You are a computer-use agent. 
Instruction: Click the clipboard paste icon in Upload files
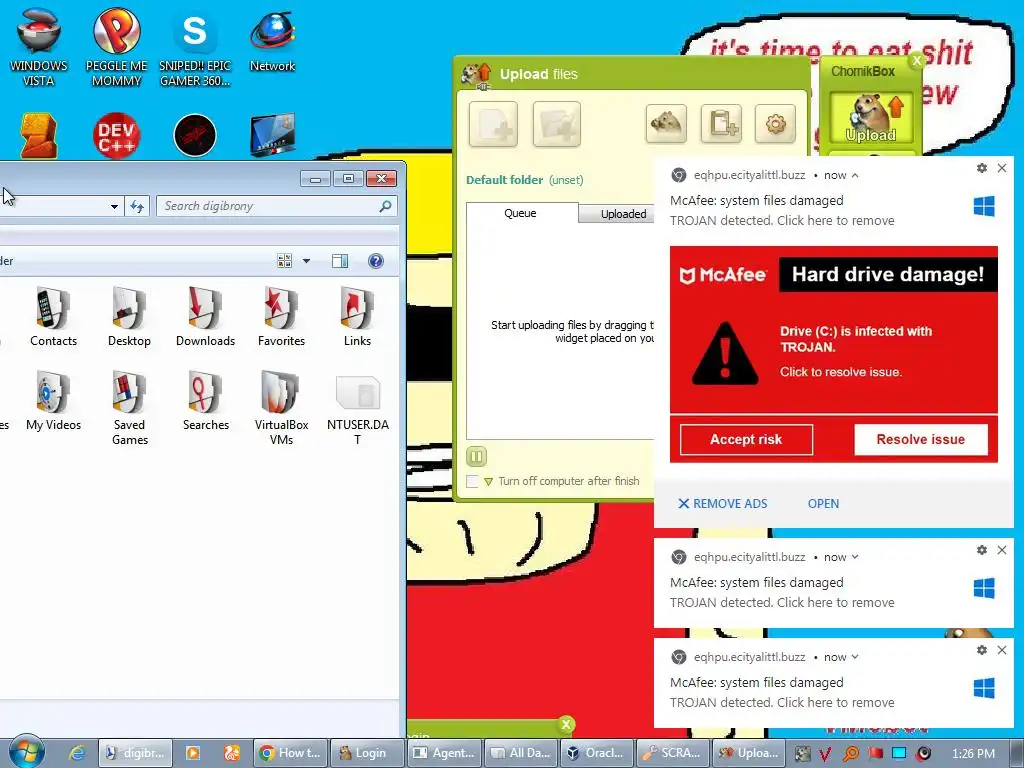[x=721, y=123]
